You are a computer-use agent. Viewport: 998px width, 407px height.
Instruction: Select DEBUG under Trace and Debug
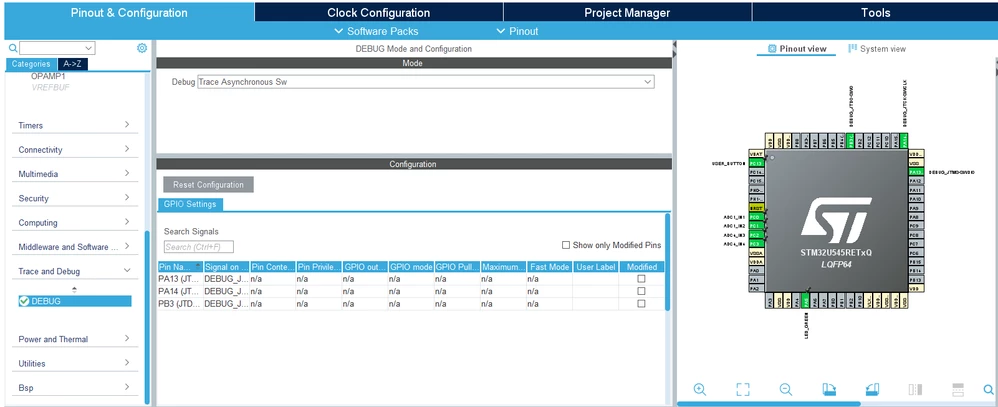tap(75, 301)
